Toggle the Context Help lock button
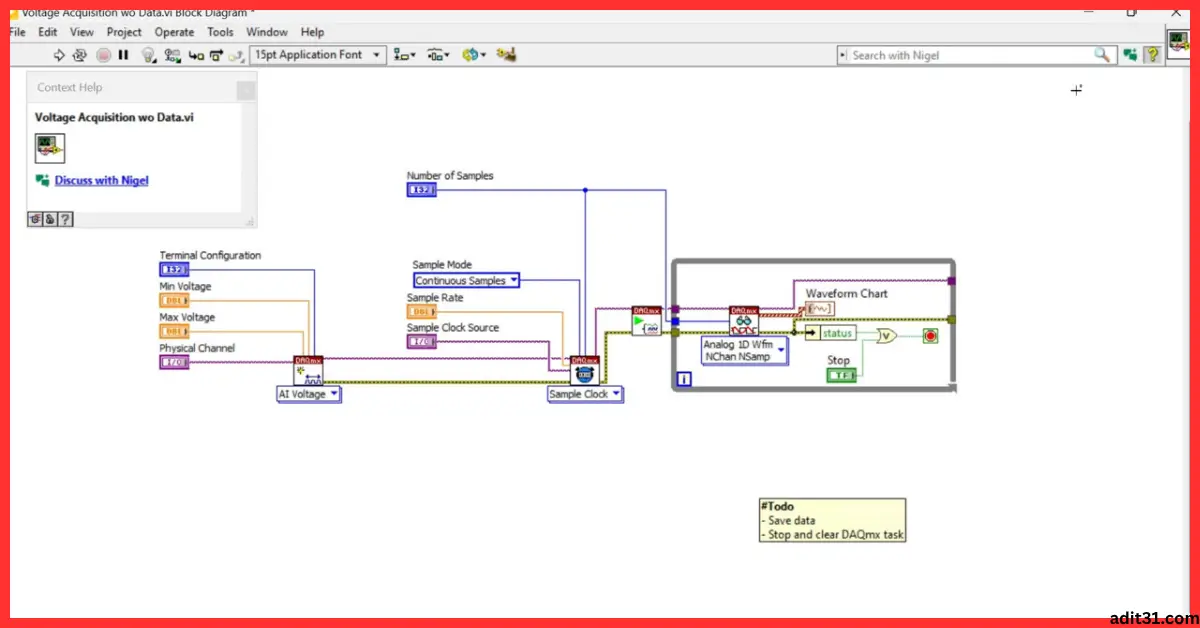 pos(49,219)
